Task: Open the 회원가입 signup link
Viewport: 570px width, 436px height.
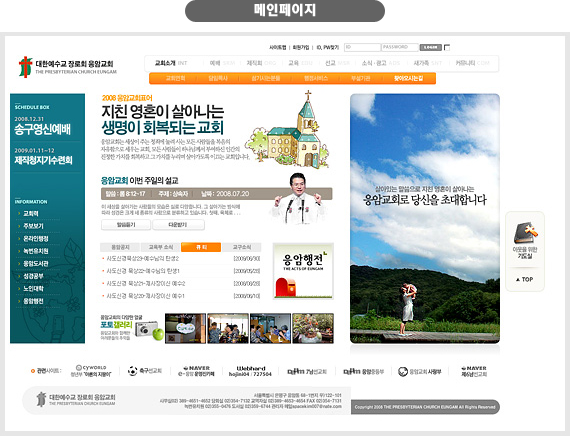Action: click(301, 48)
